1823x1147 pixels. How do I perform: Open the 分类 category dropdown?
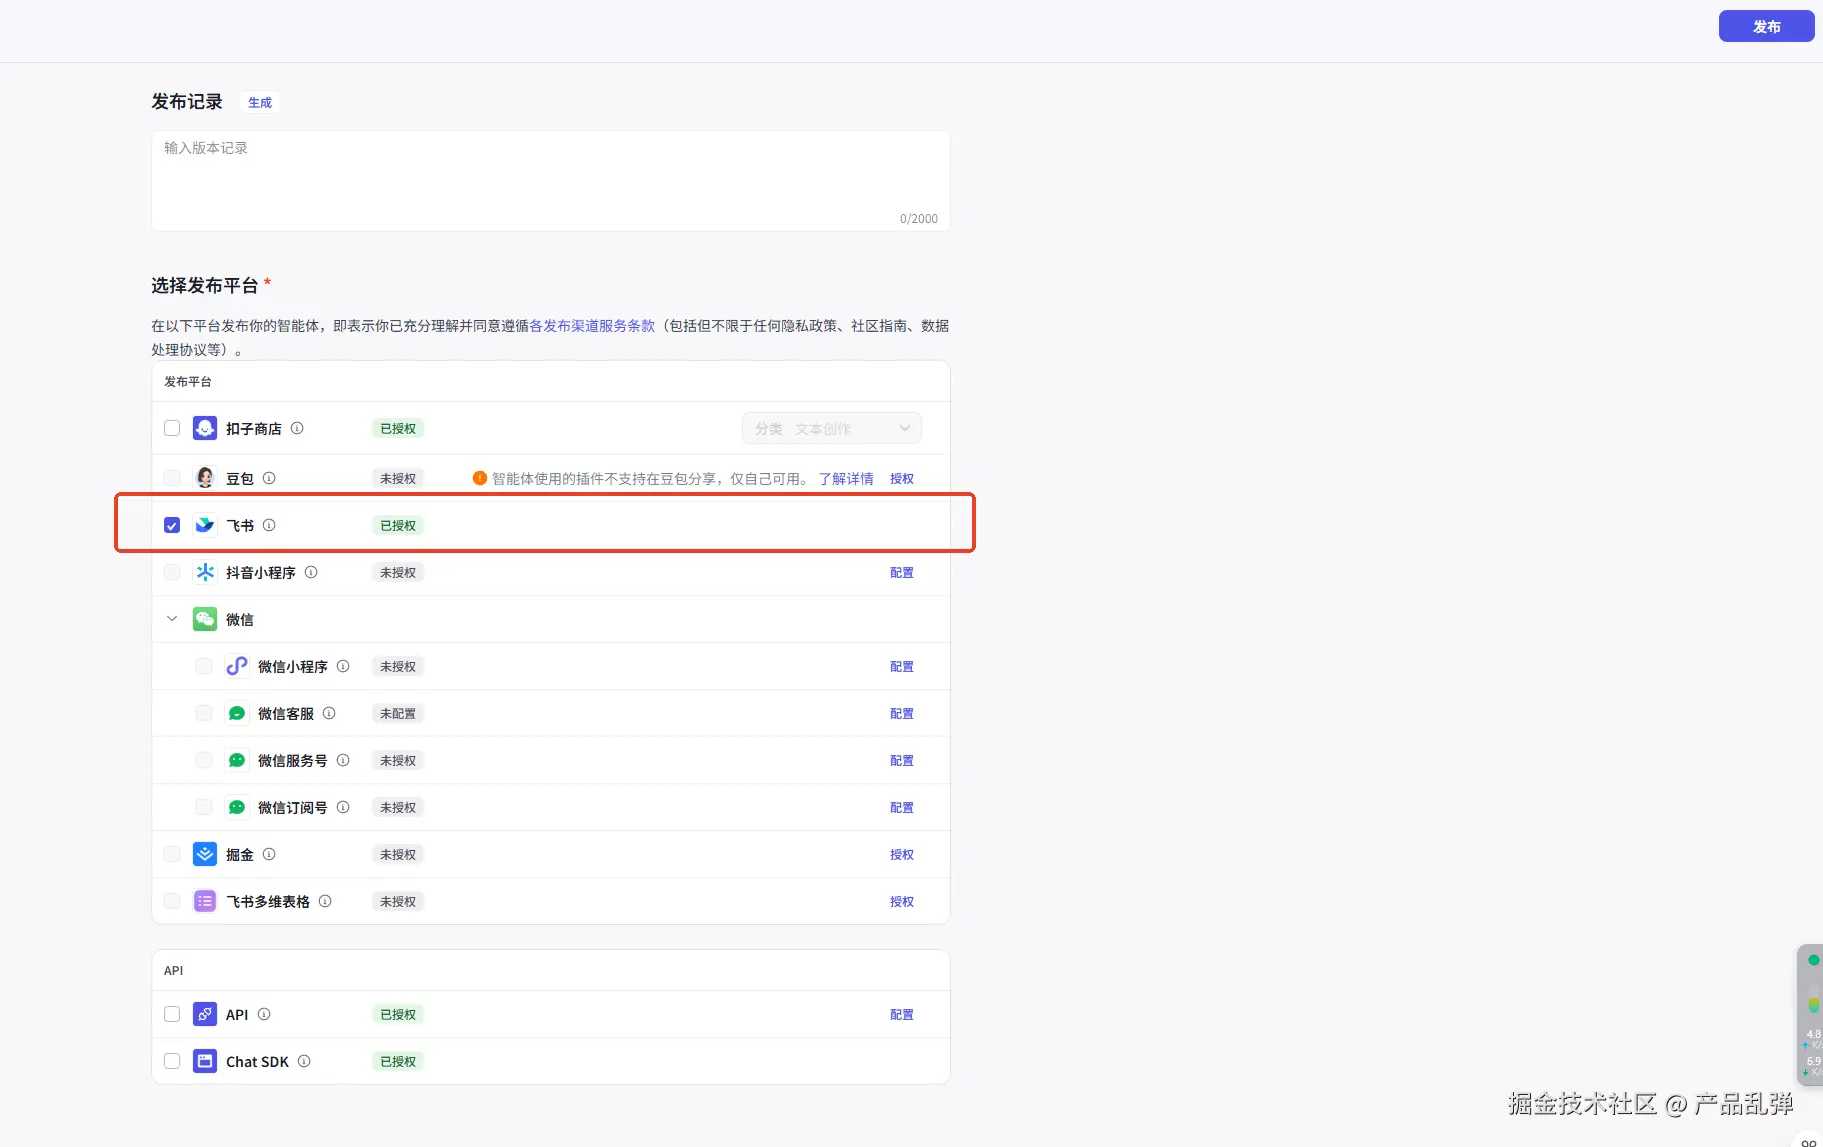(831, 428)
